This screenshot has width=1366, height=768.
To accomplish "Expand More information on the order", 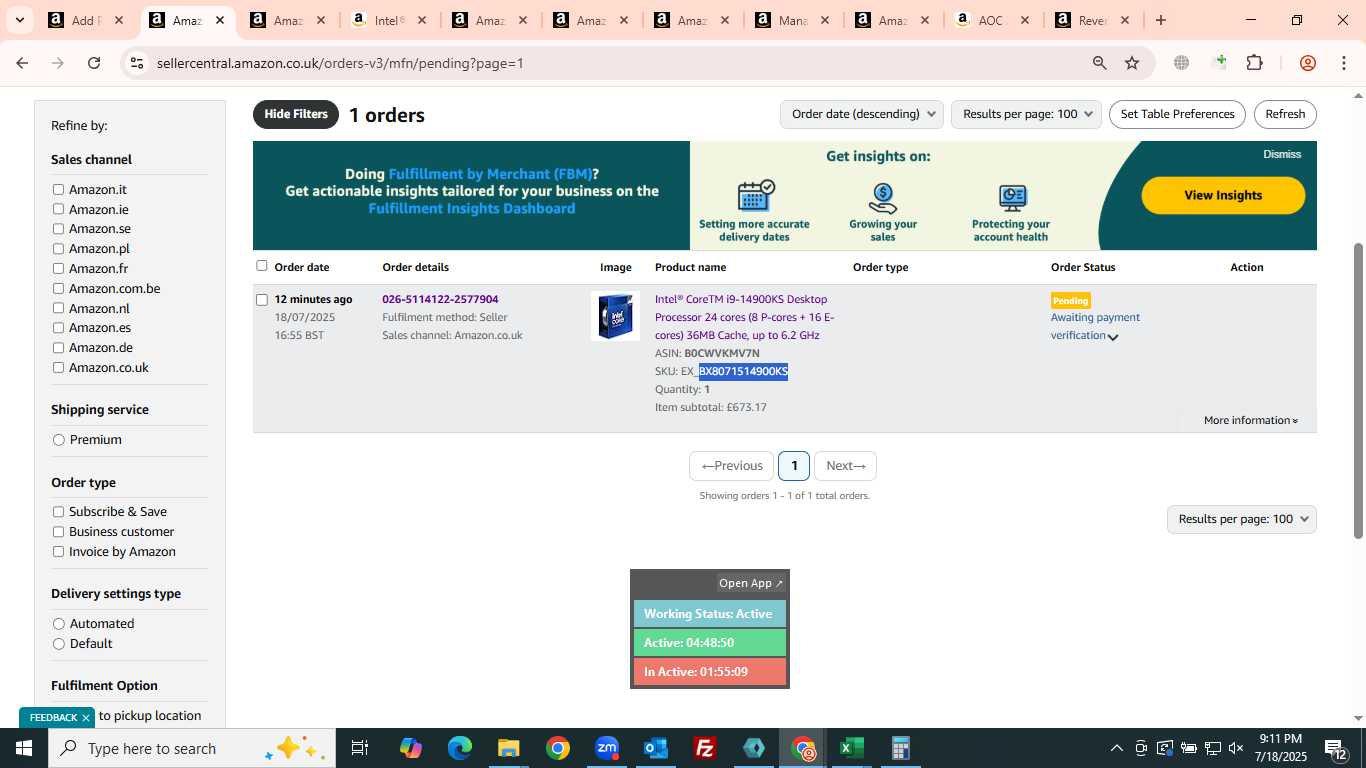I will point(1251,420).
